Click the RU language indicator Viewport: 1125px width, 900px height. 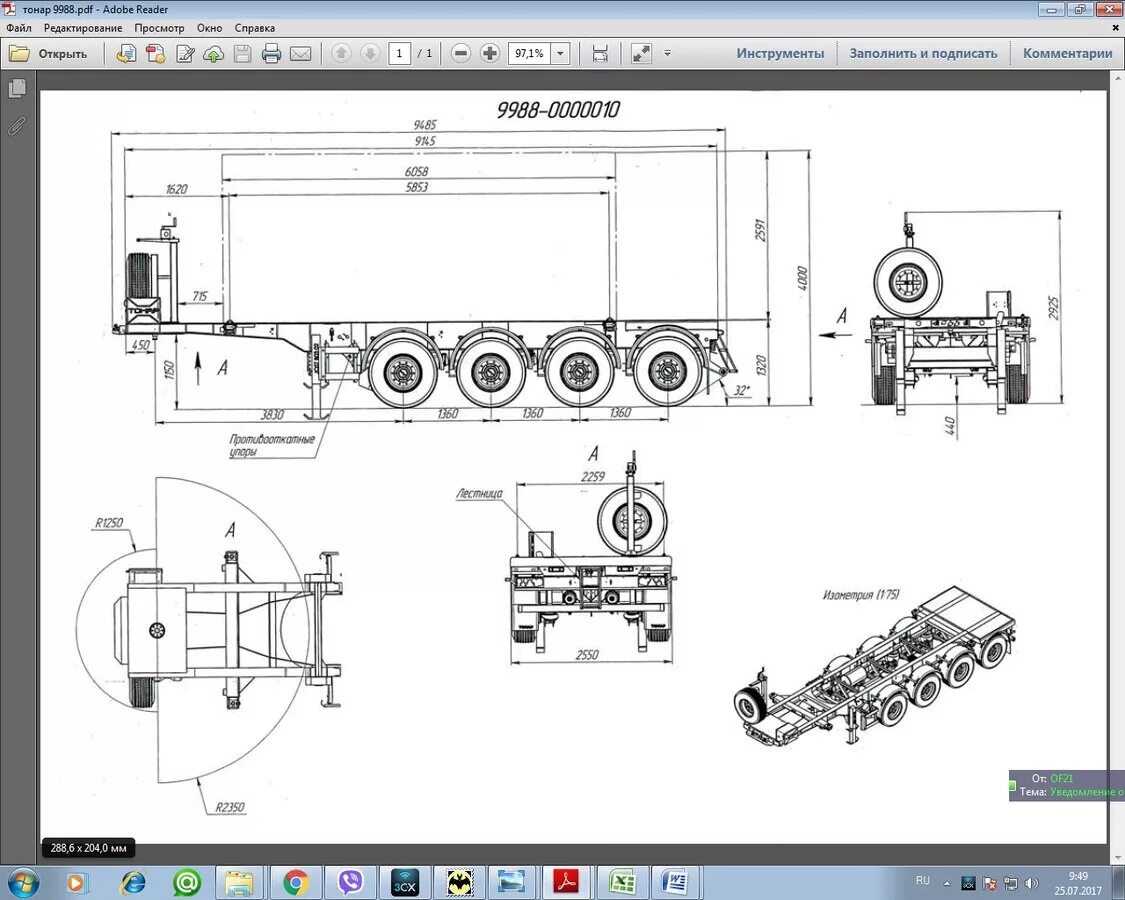coord(923,881)
